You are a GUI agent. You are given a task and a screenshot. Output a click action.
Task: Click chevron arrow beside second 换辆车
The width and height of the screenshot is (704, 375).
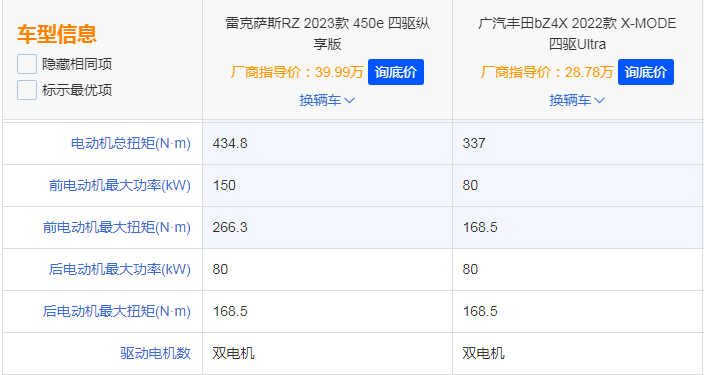point(599,101)
